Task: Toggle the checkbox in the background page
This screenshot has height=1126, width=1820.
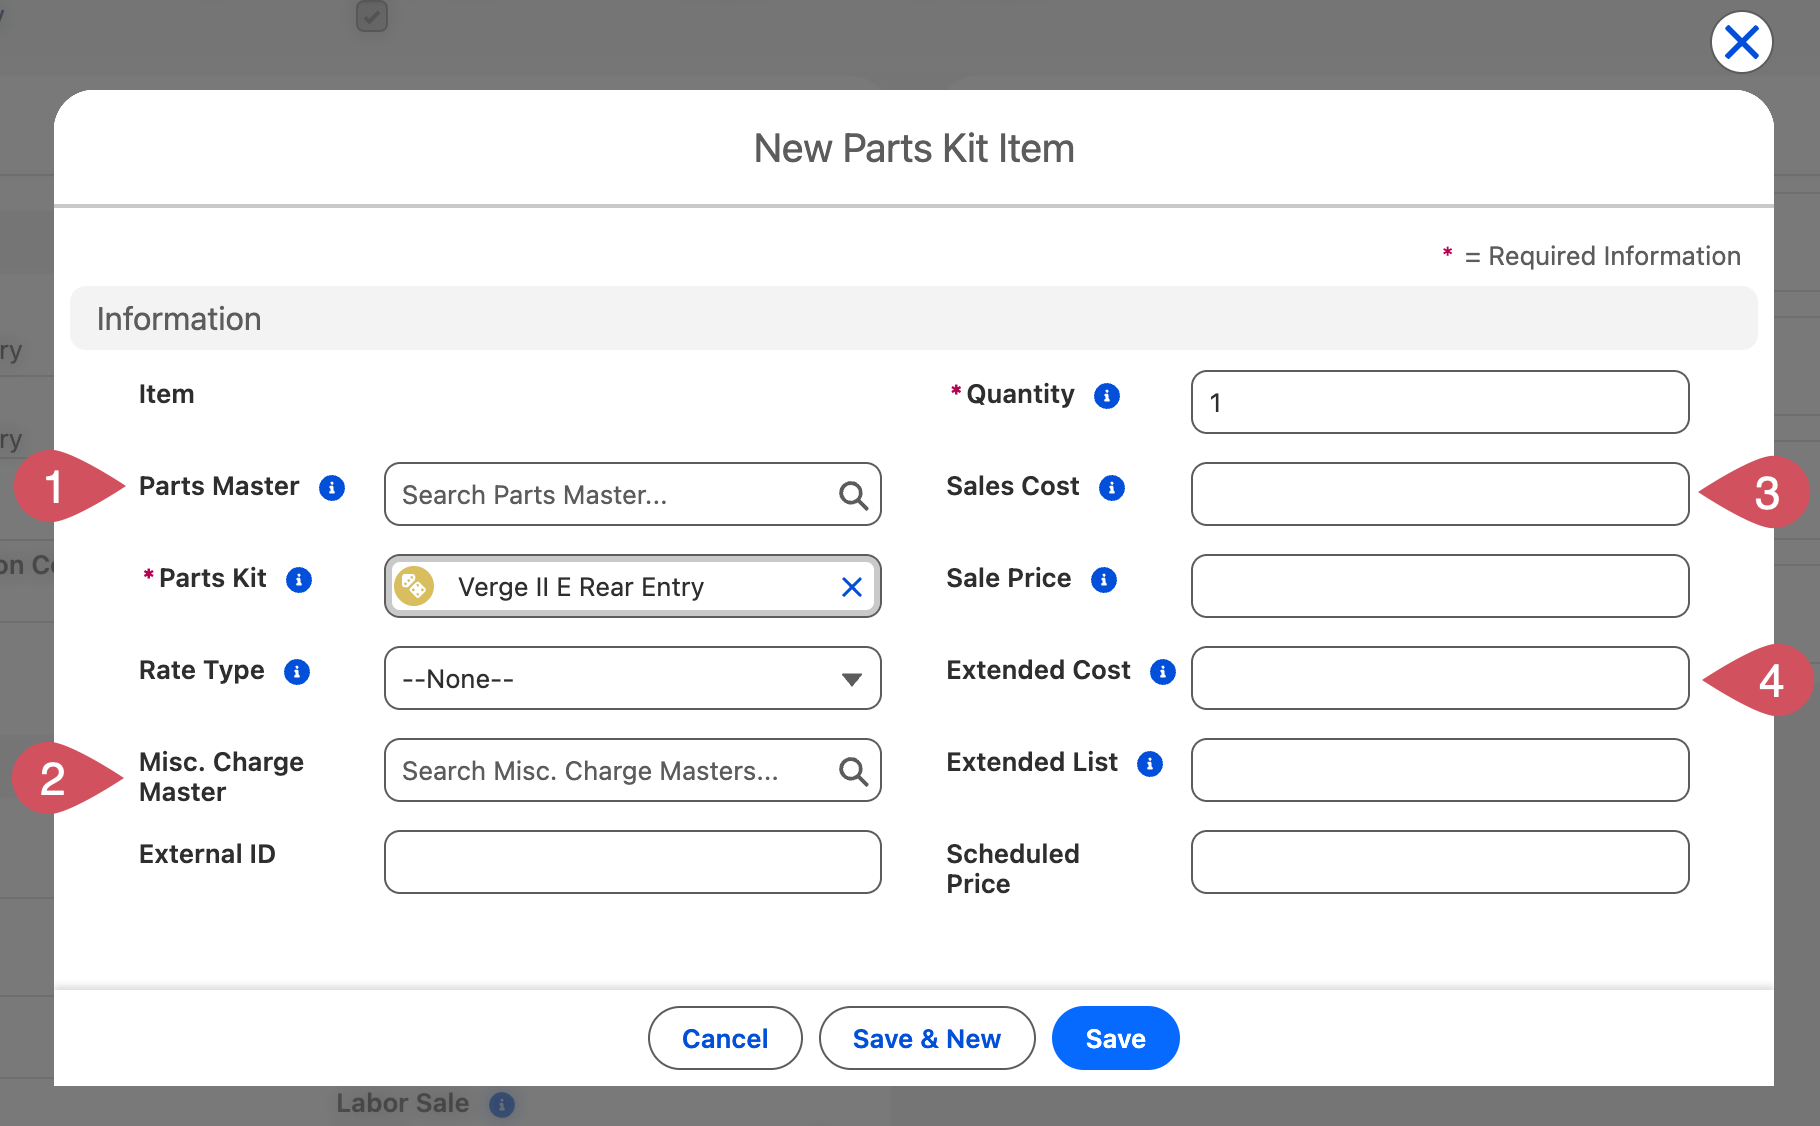Action: point(372,16)
